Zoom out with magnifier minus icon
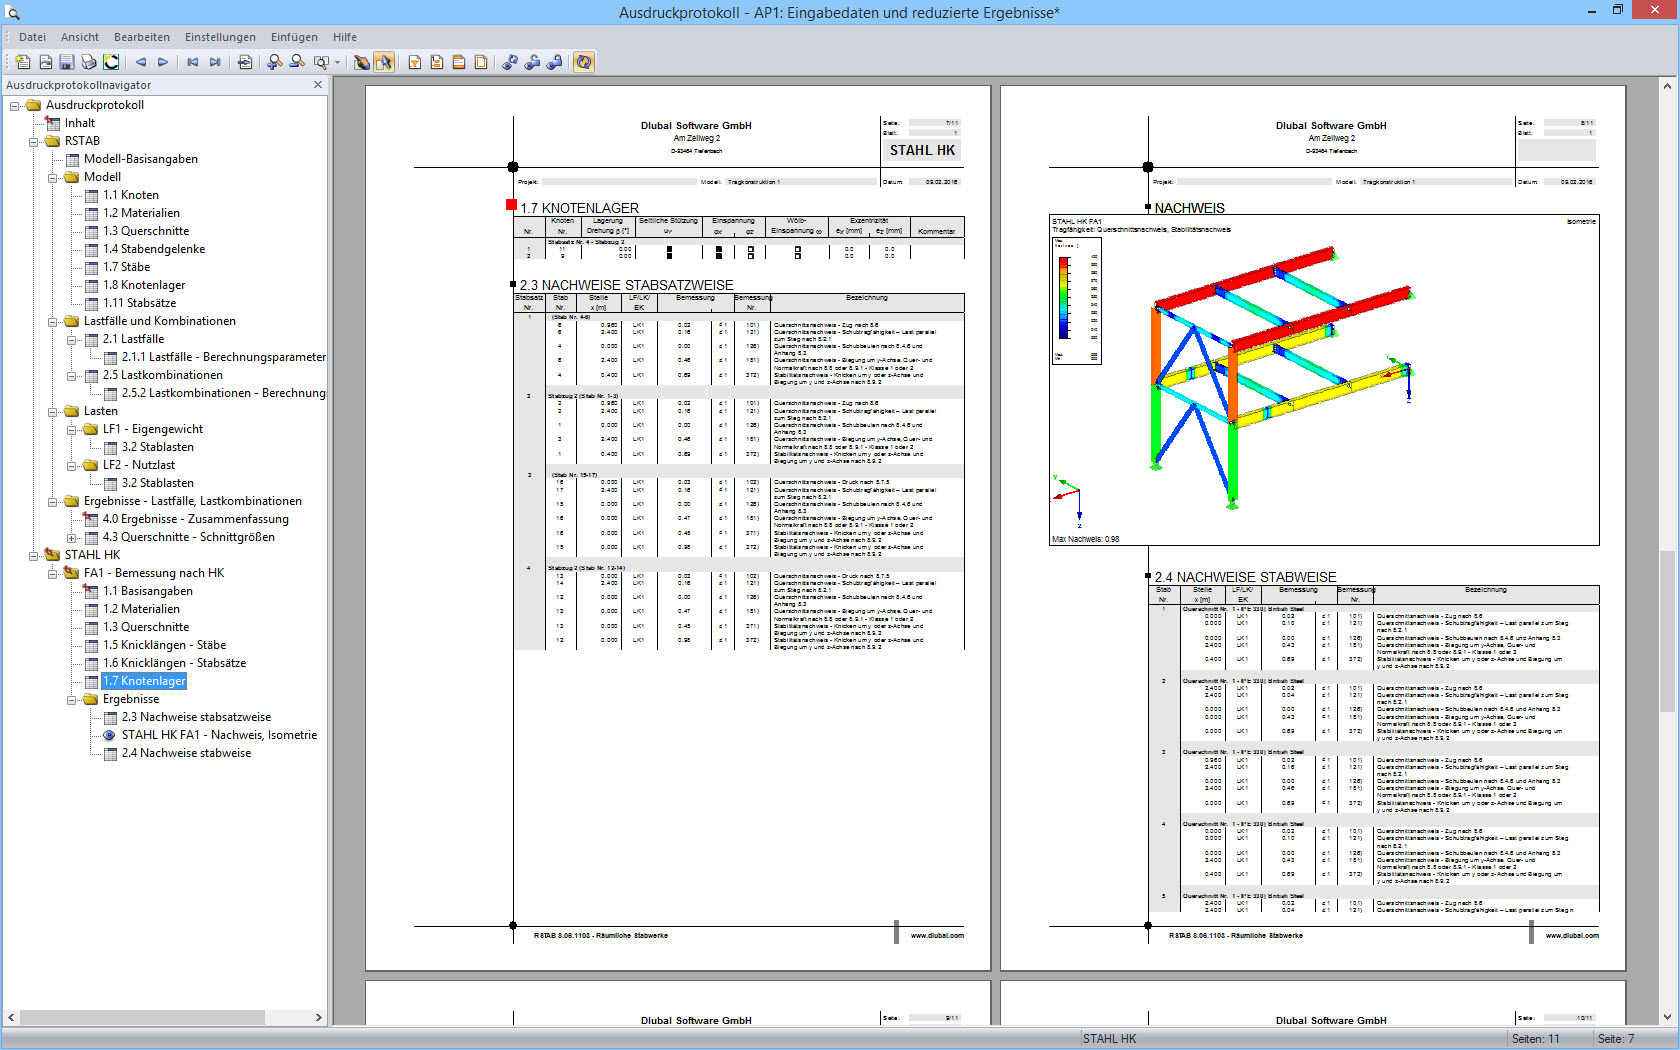Screen dimensions: 1680x1050 point(297,62)
